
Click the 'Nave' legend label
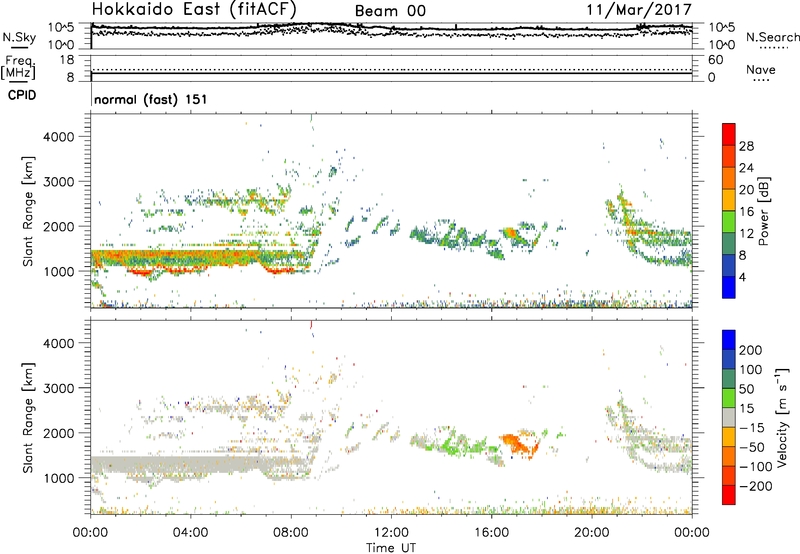[x=761, y=69]
